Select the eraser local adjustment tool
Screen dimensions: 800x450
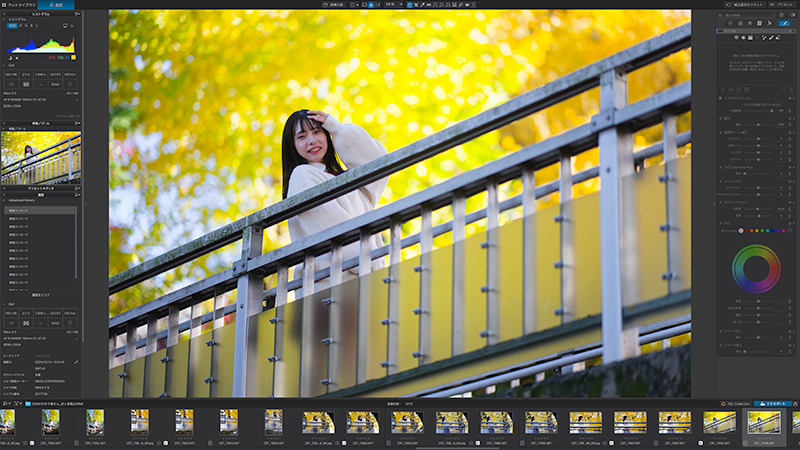pyautogui.click(x=778, y=37)
